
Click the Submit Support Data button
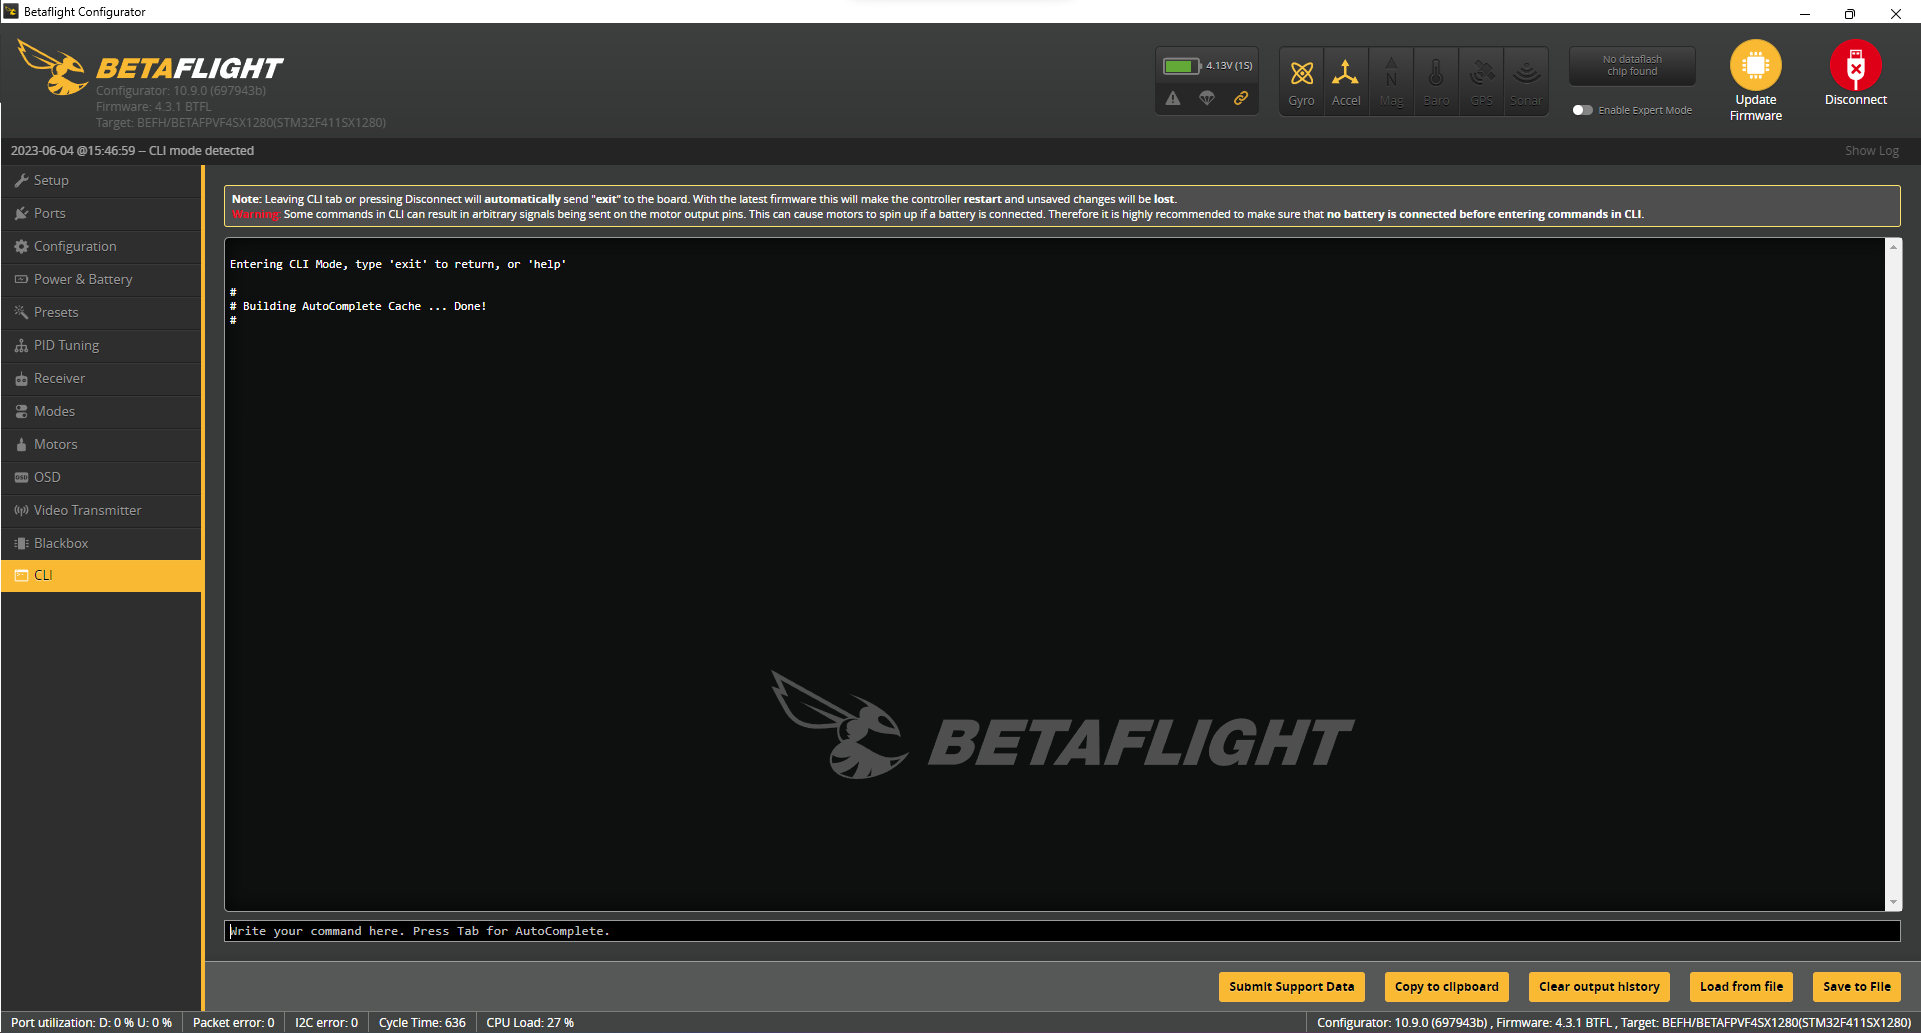pyautogui.click(x=1291, y=987)
